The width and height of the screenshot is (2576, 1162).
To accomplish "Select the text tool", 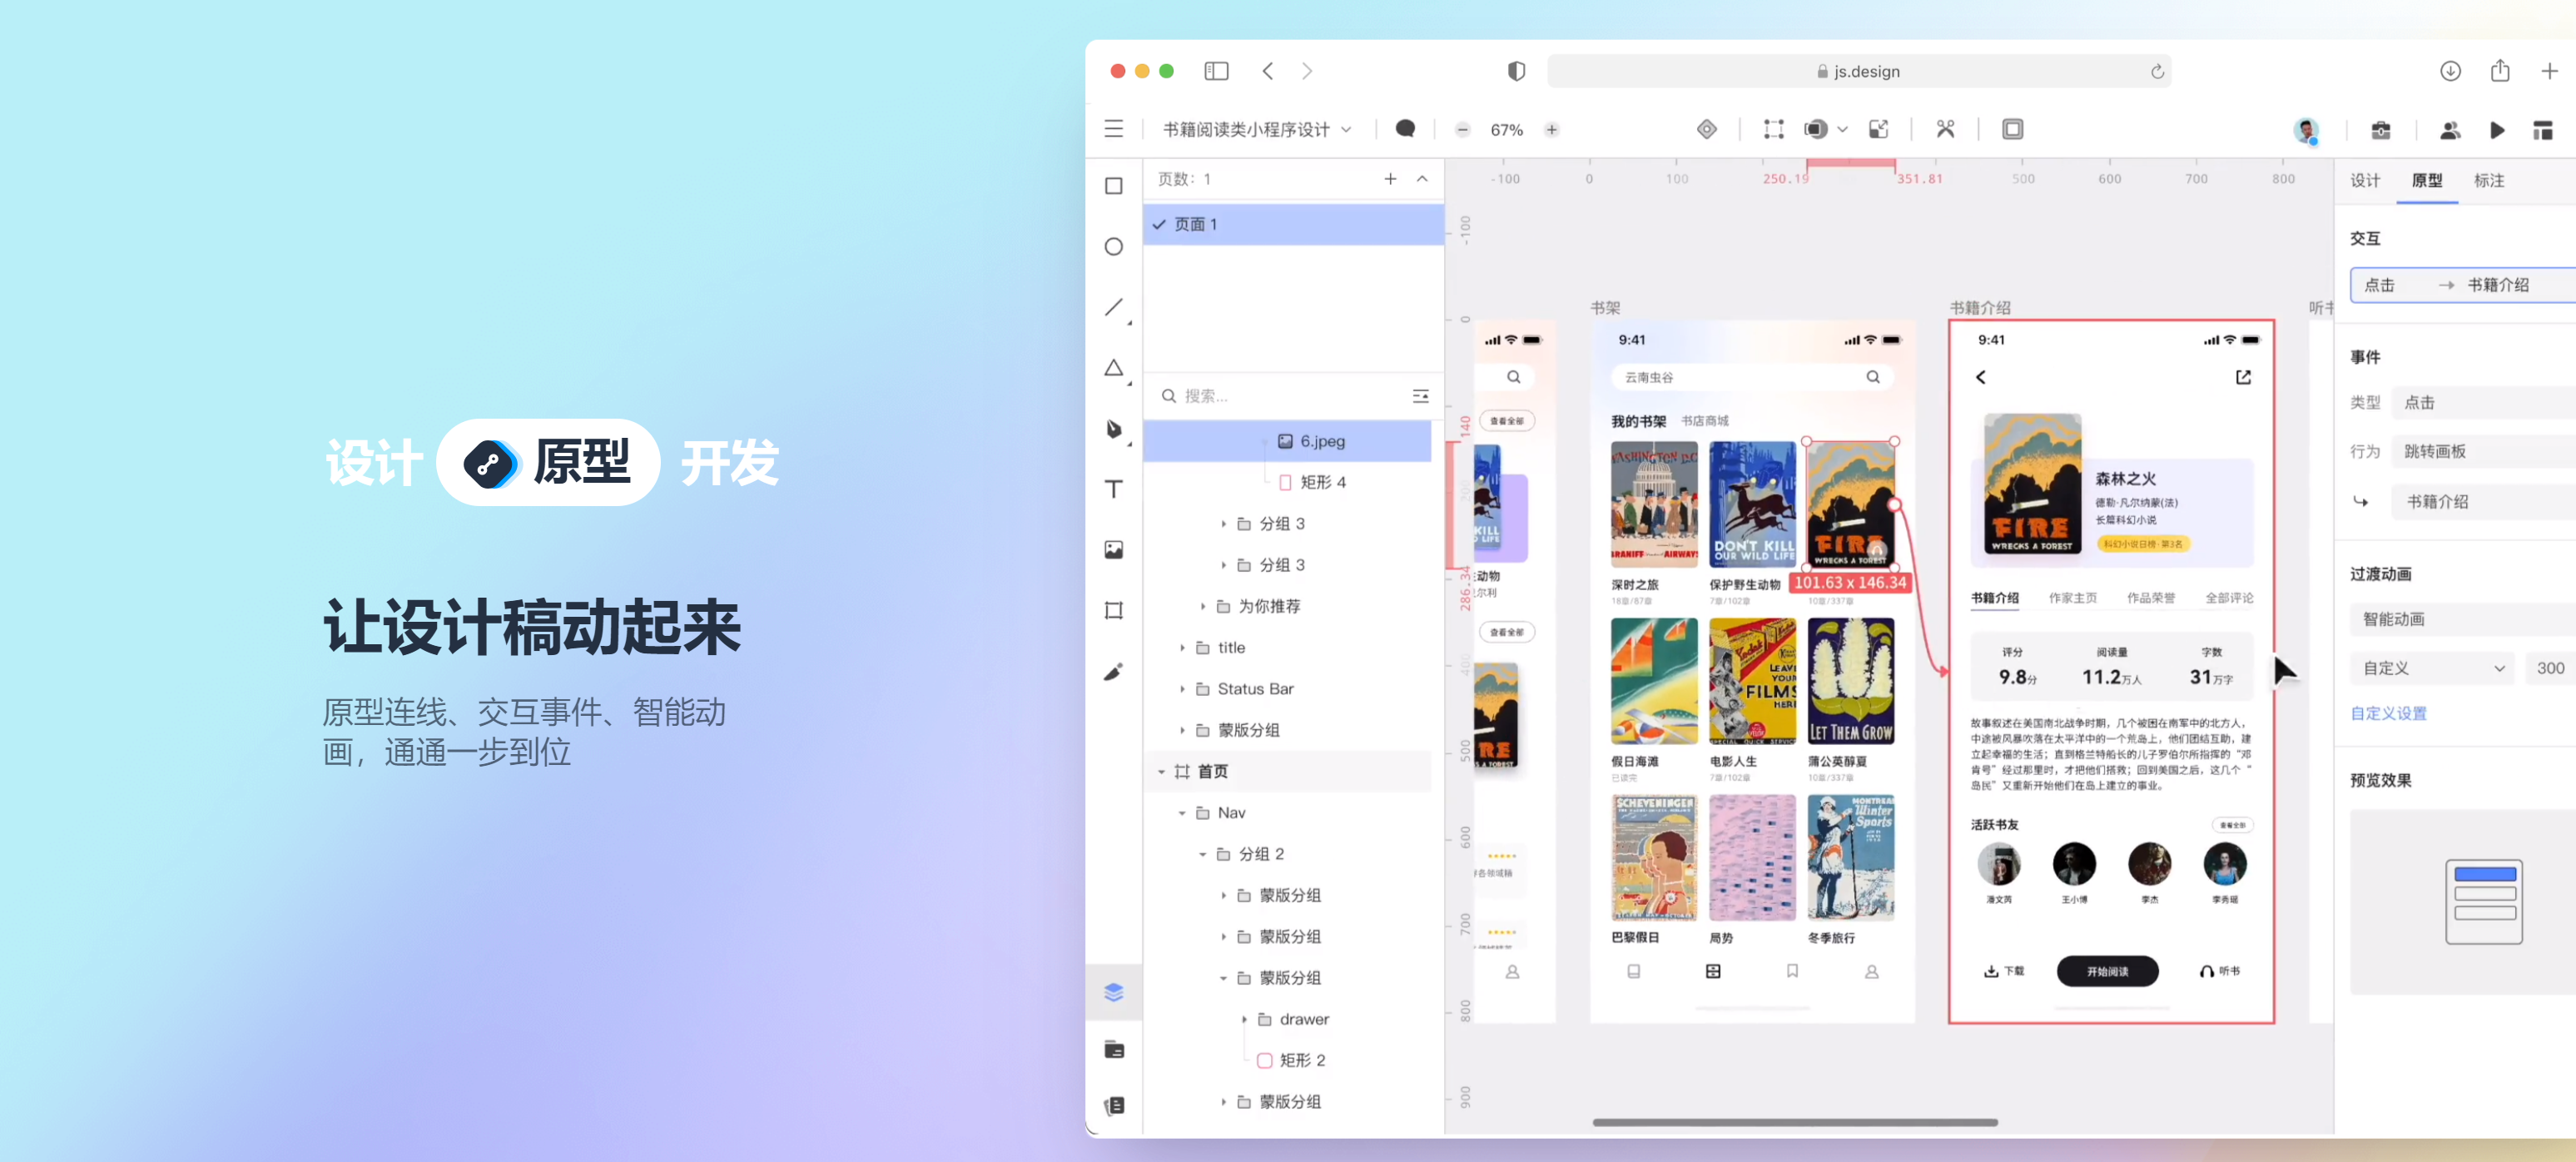I will 1113,489.
